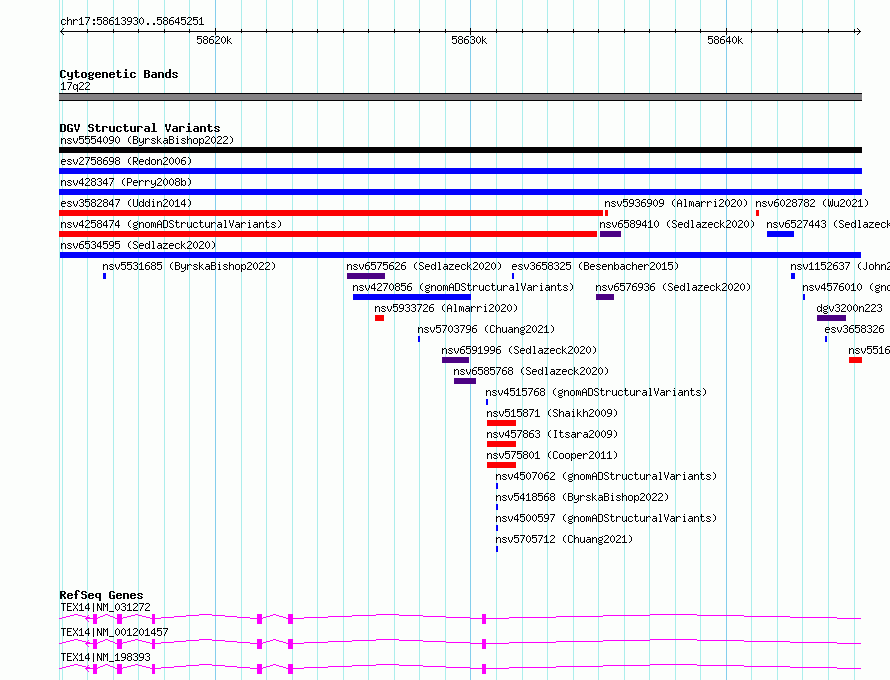The height and width of the screenshot is (680, 890).
Task: Click the TEX14|NM_001201457 gene label
Action: pyautogui.click(x=114, y=632)
